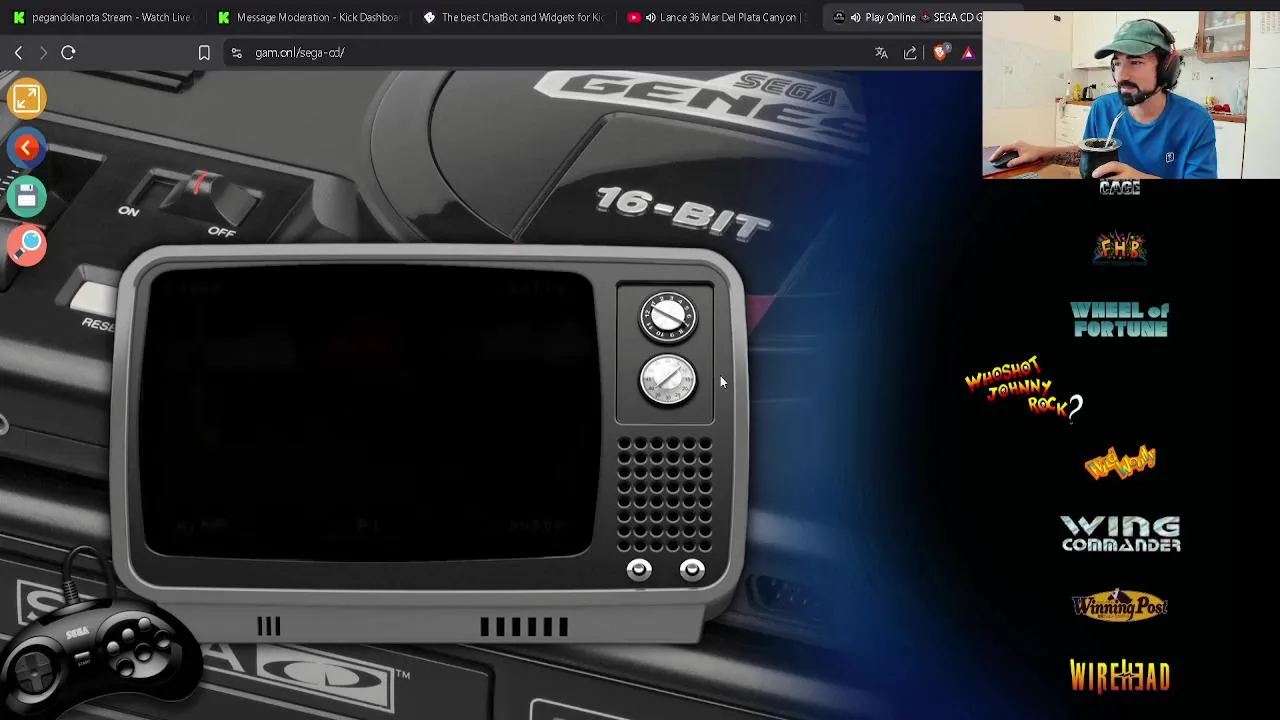Open site settings icon beside the URL
The height and width of the screenshot is (720, 1280).
click(x=236, y=53)
